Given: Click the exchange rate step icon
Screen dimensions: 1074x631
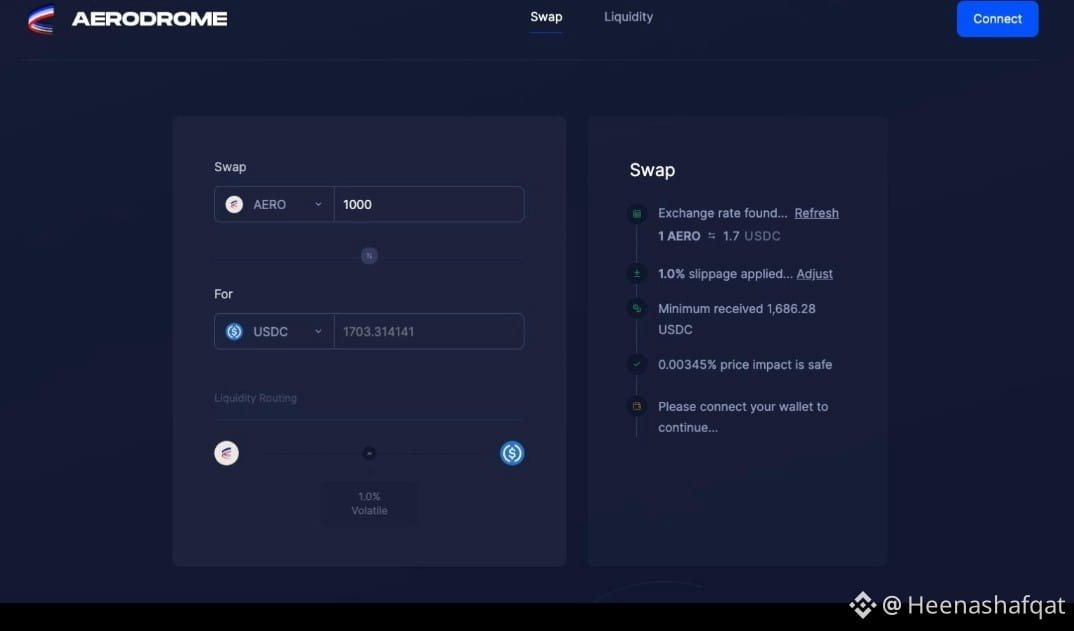Looking at the screenshot, I should (637, 214).
